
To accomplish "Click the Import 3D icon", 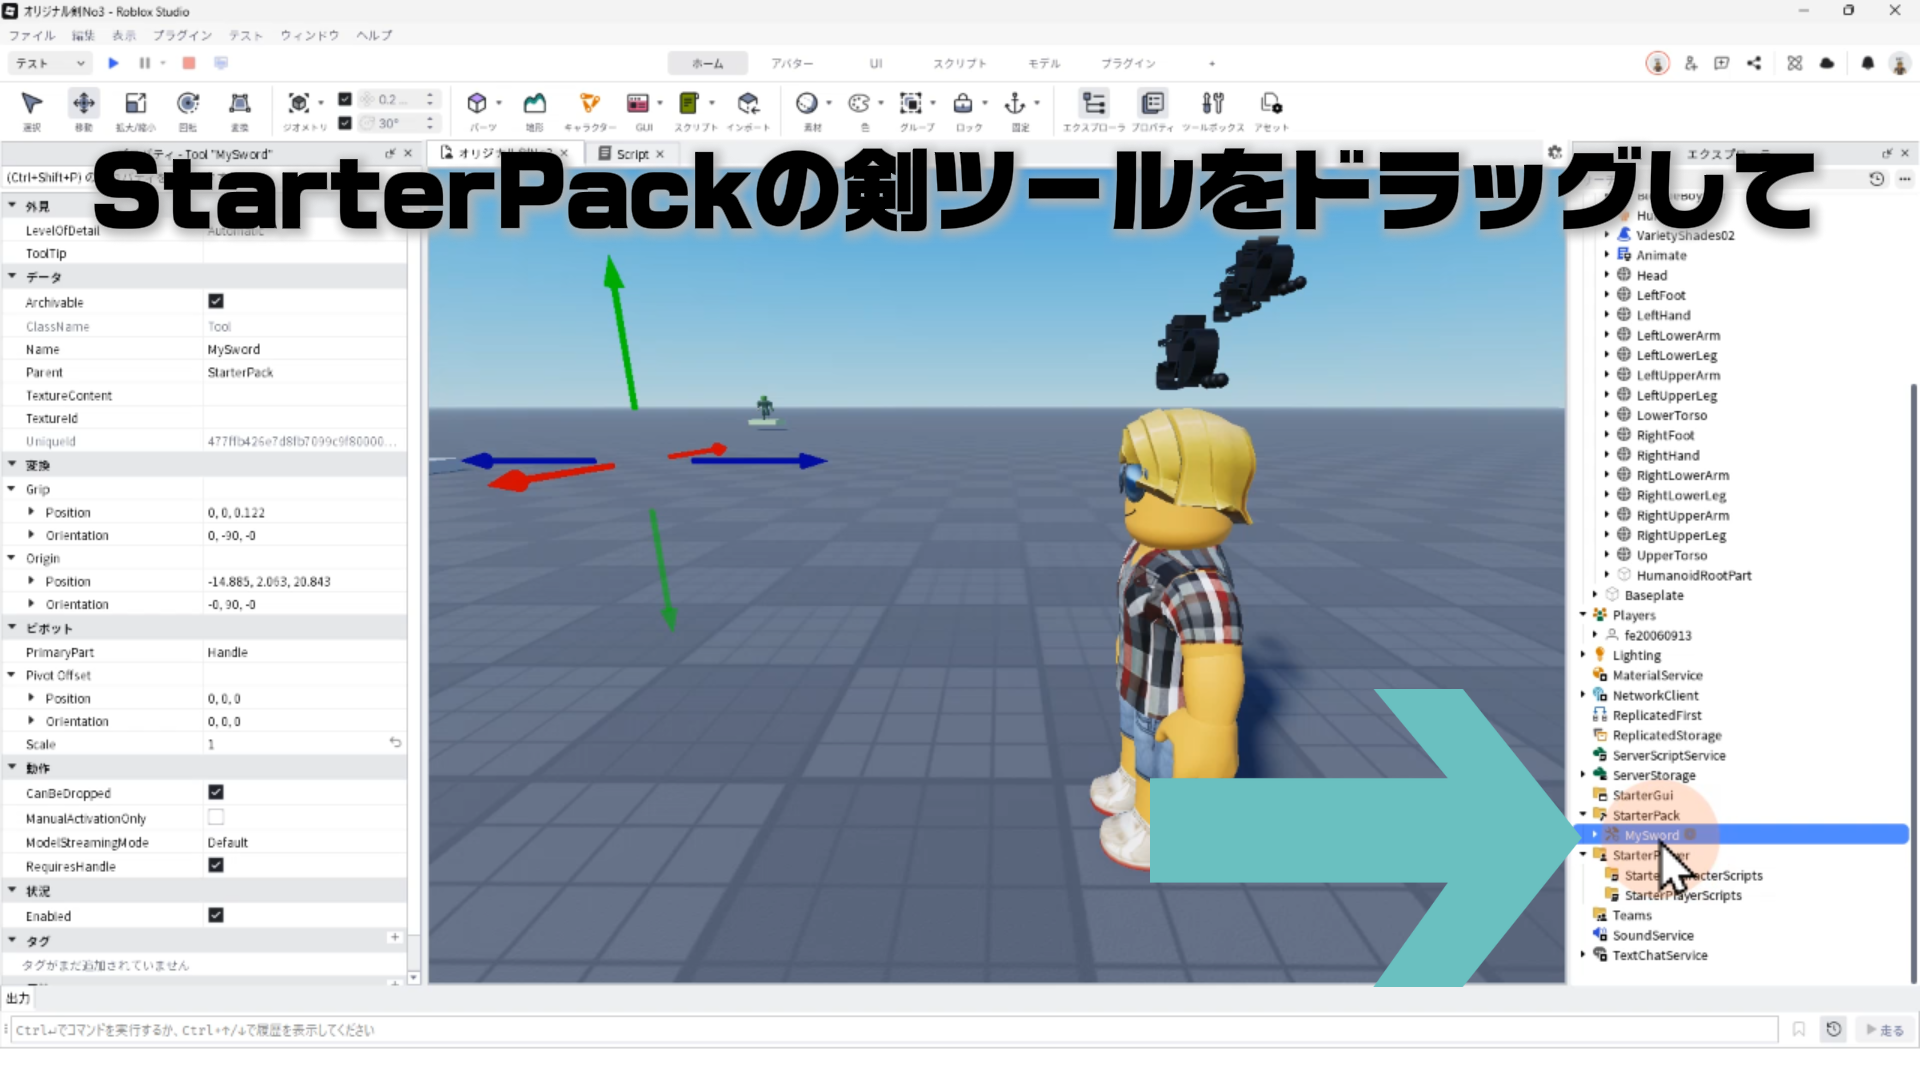I will coord(748,104).
